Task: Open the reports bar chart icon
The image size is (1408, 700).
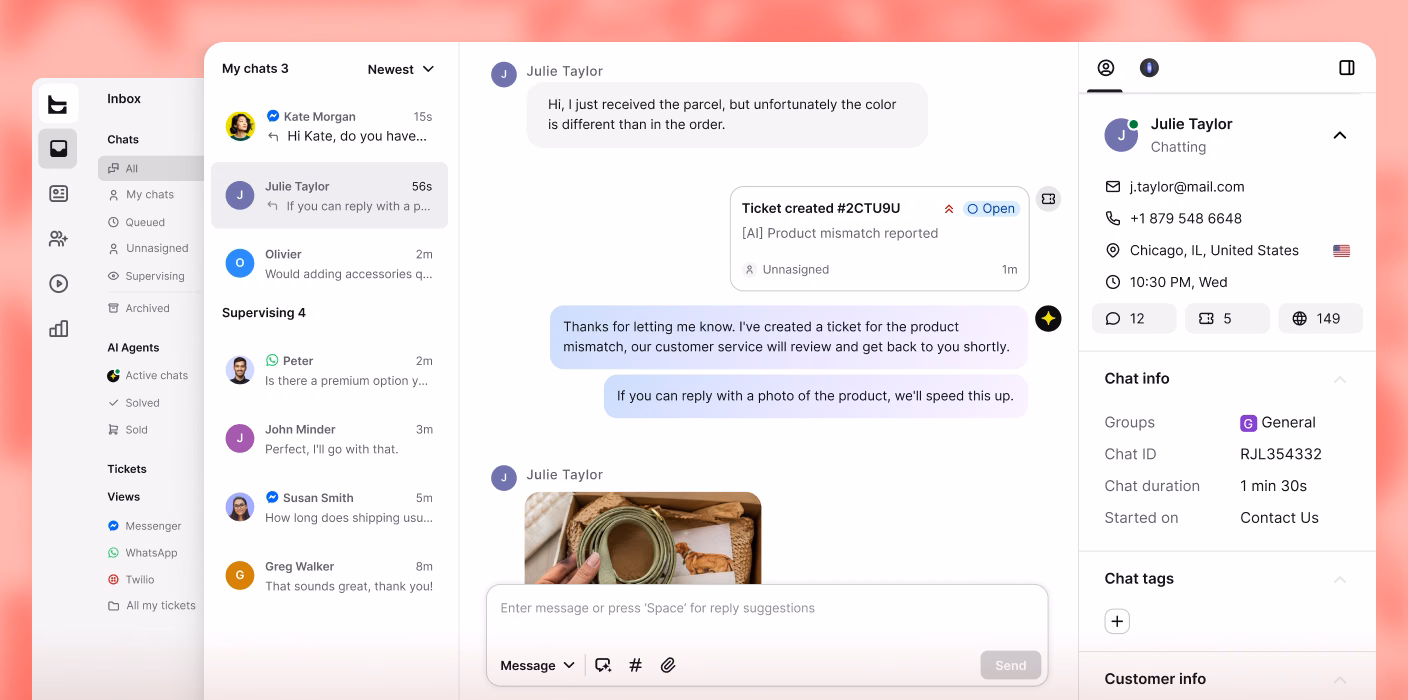Action: point(58,329)
